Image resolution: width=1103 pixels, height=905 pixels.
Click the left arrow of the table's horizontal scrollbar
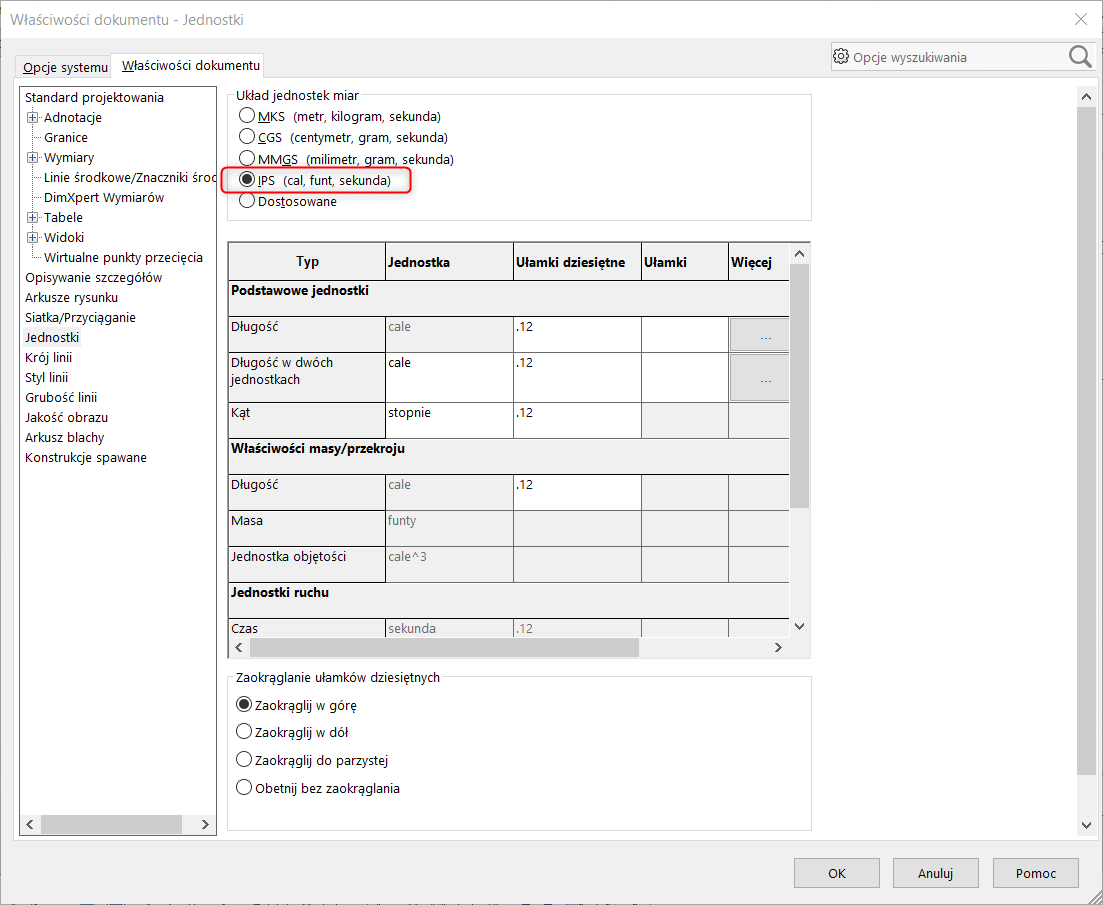point(238,647)
